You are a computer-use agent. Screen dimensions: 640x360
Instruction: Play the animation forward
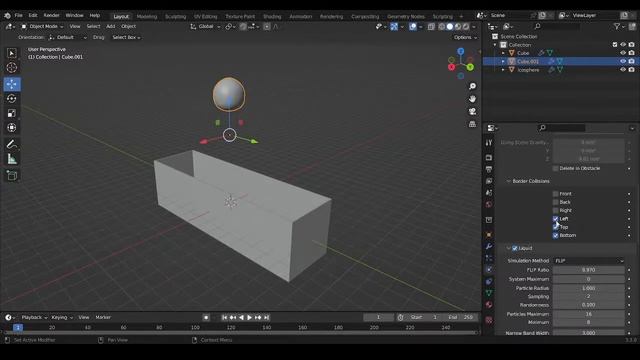coord(249,317)
